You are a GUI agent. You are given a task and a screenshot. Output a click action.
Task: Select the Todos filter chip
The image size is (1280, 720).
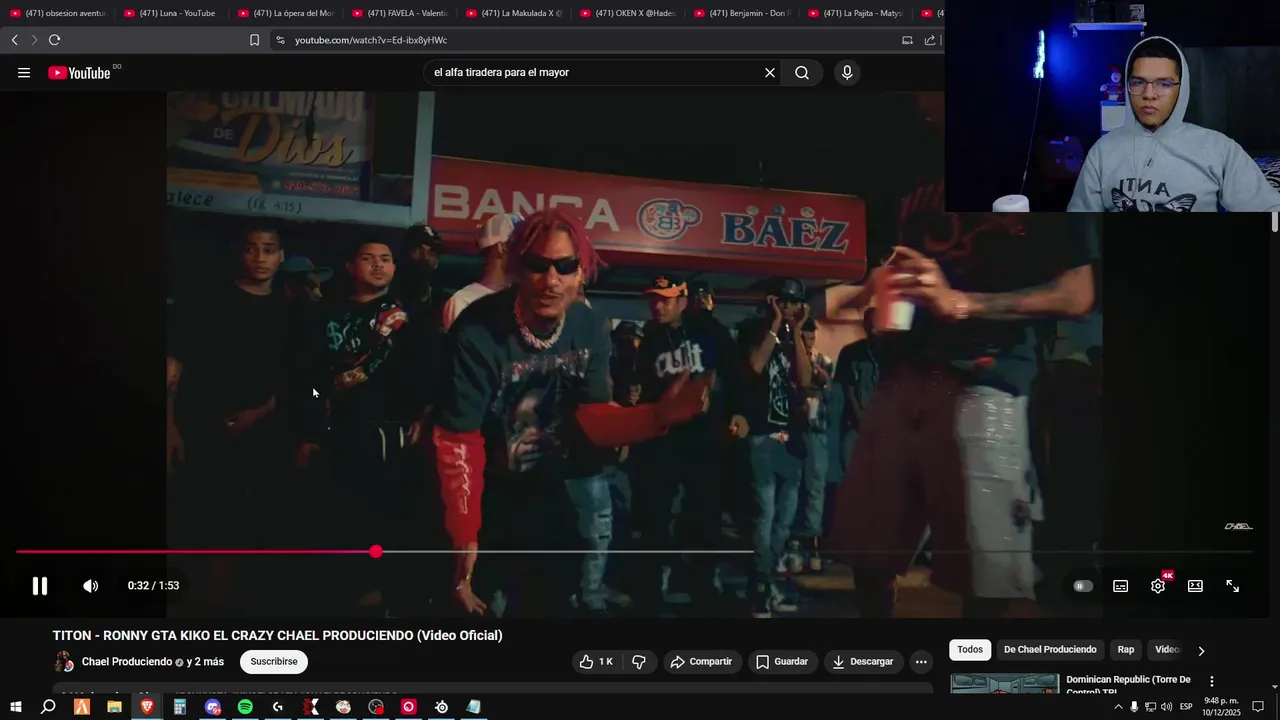pyautogui.click(x=970, y=650)
